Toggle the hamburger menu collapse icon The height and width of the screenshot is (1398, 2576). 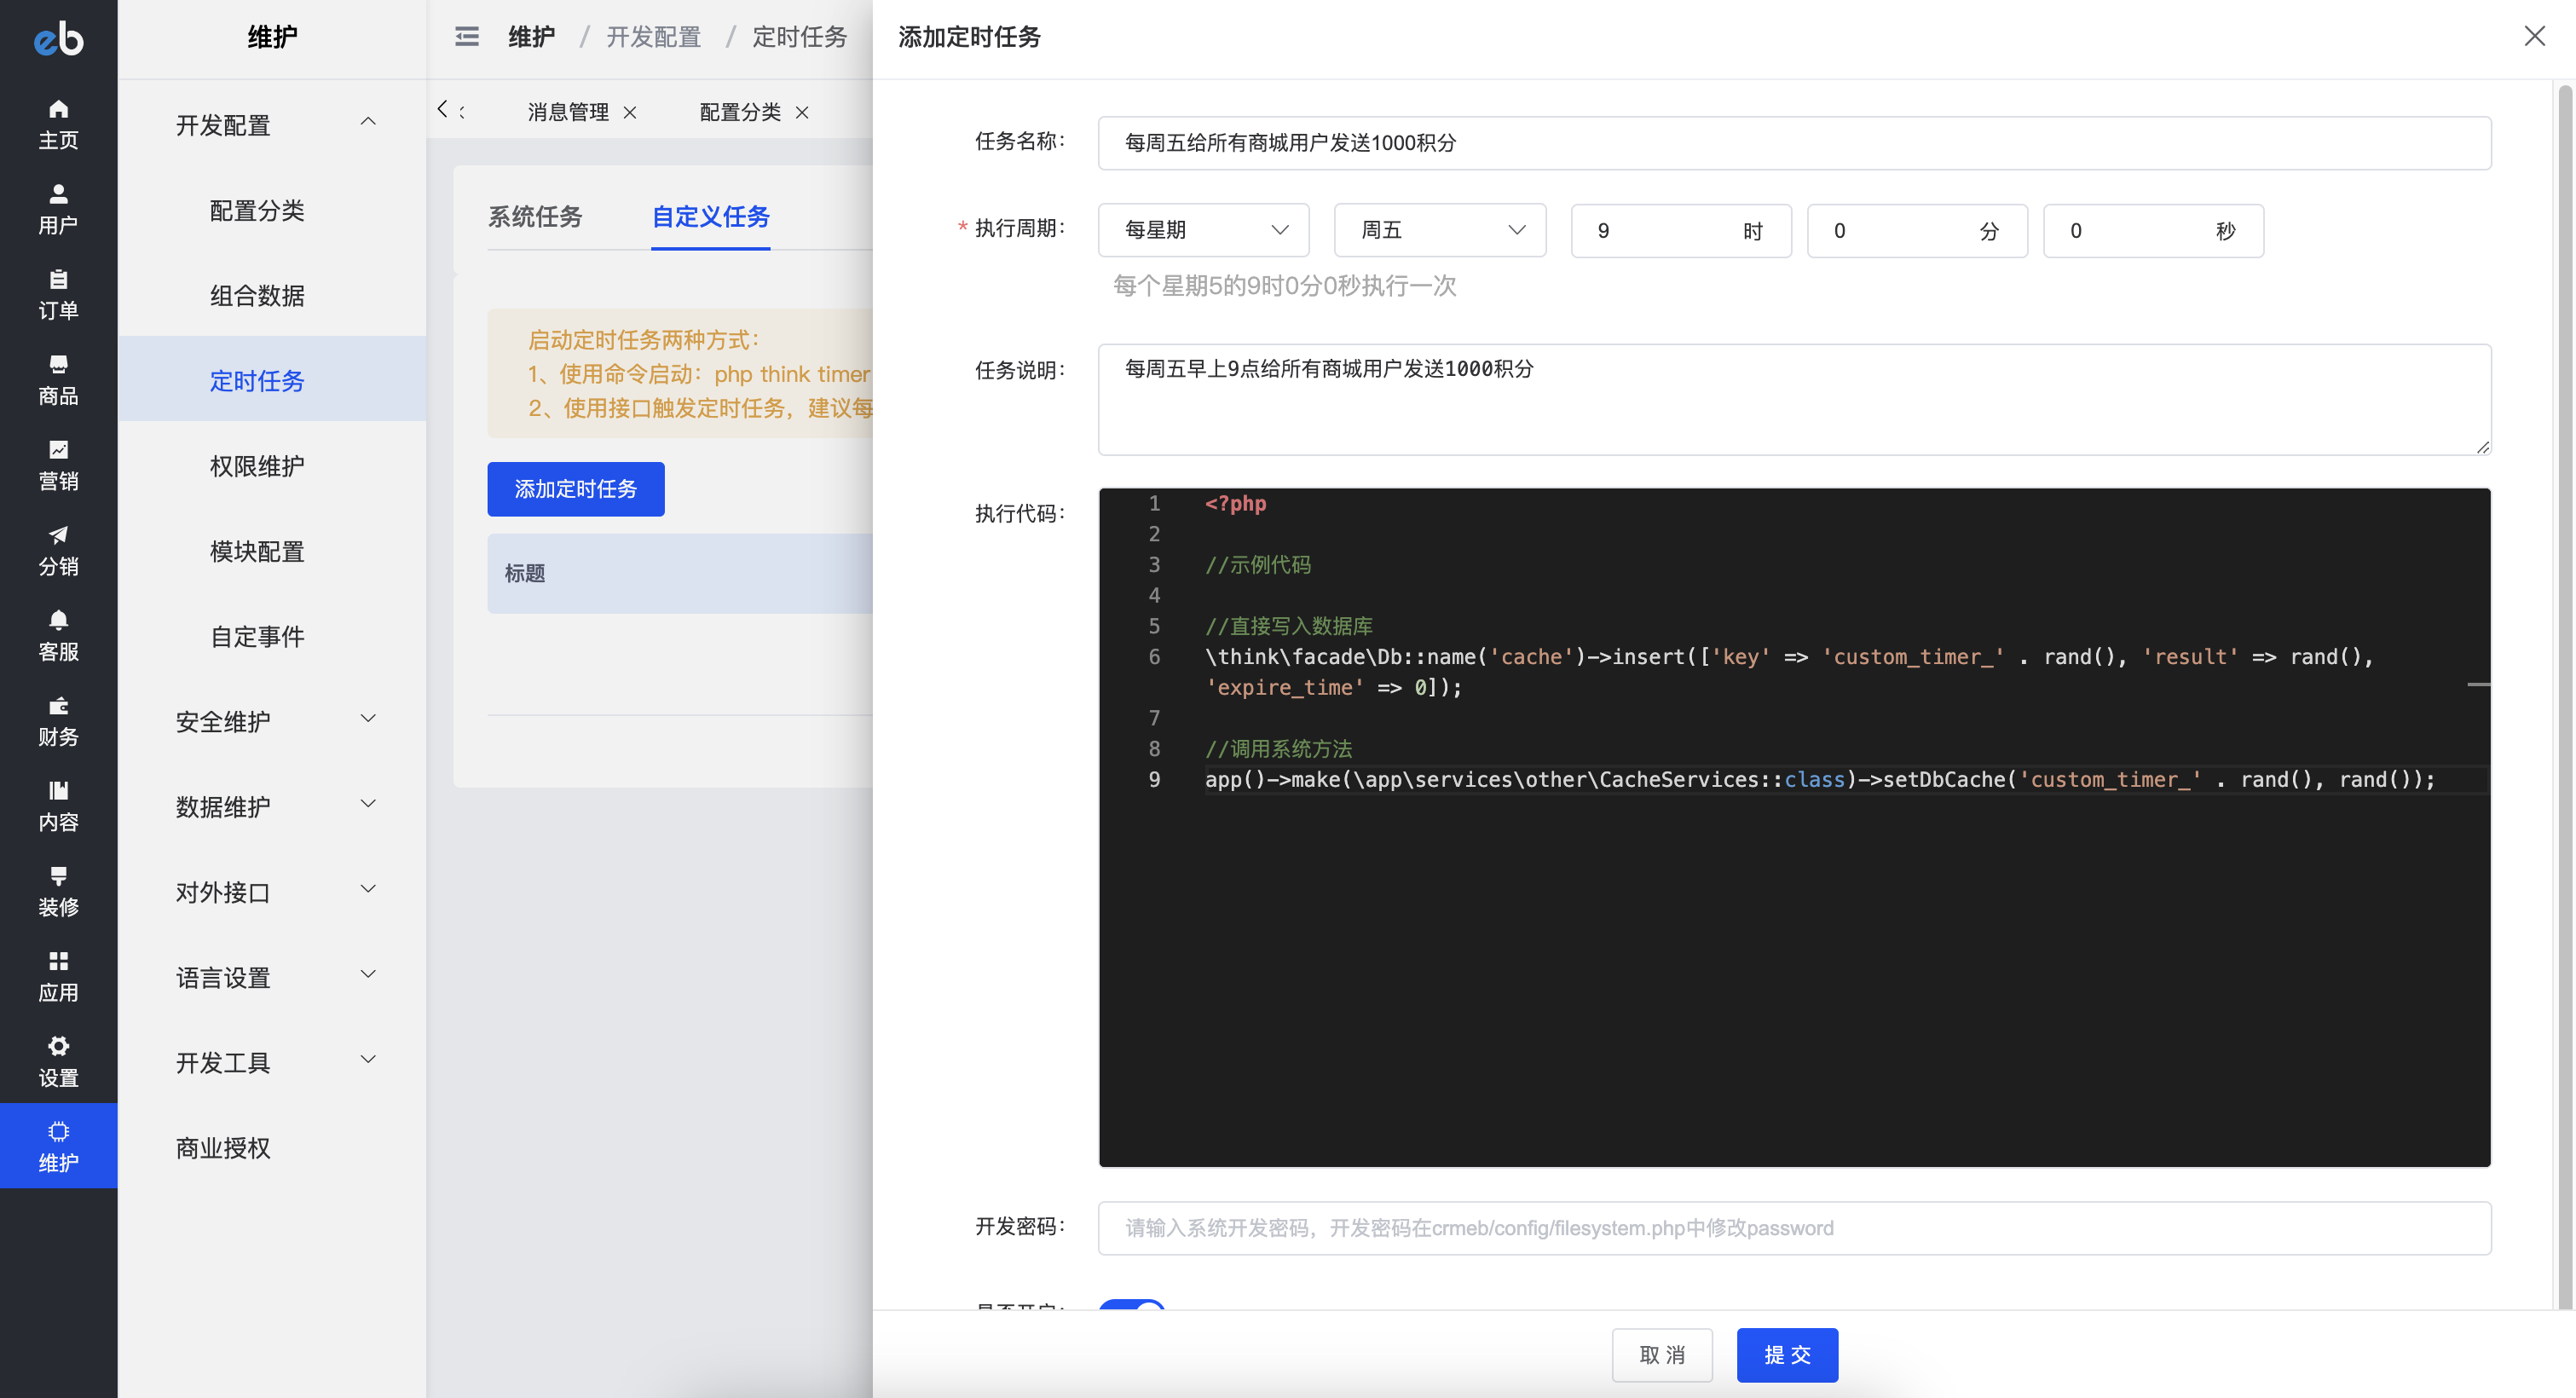click(467, 37)
